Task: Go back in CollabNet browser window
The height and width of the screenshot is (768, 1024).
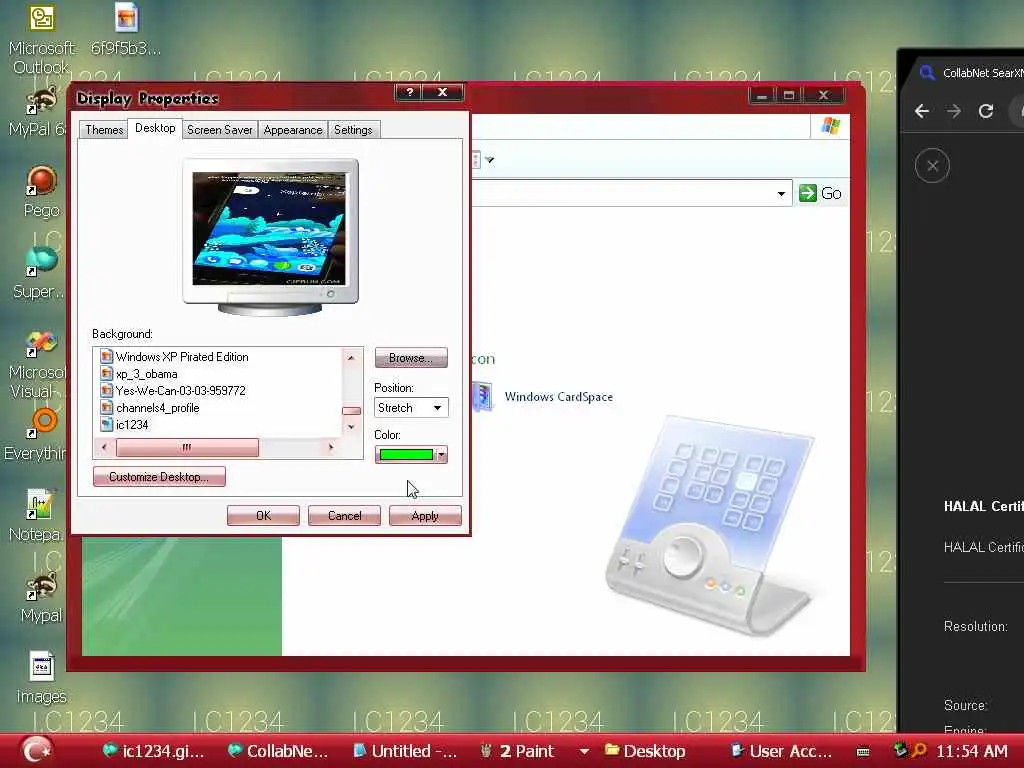Action: coord(921,112)
